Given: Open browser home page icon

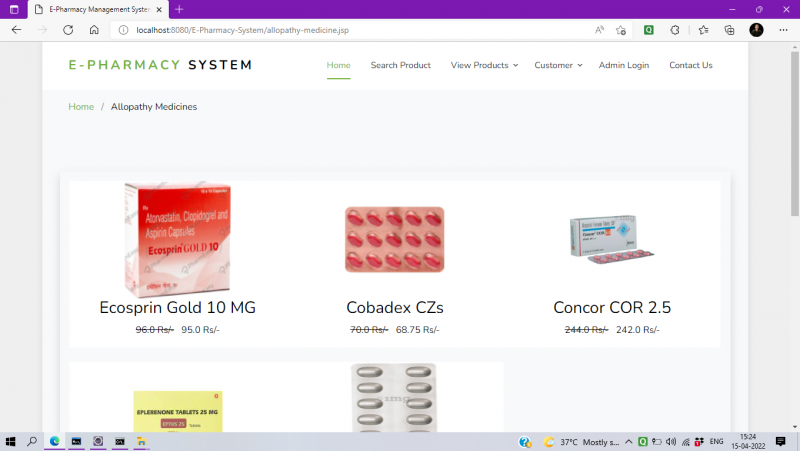Looking at the screenshot, I should (x=94, y=30).
